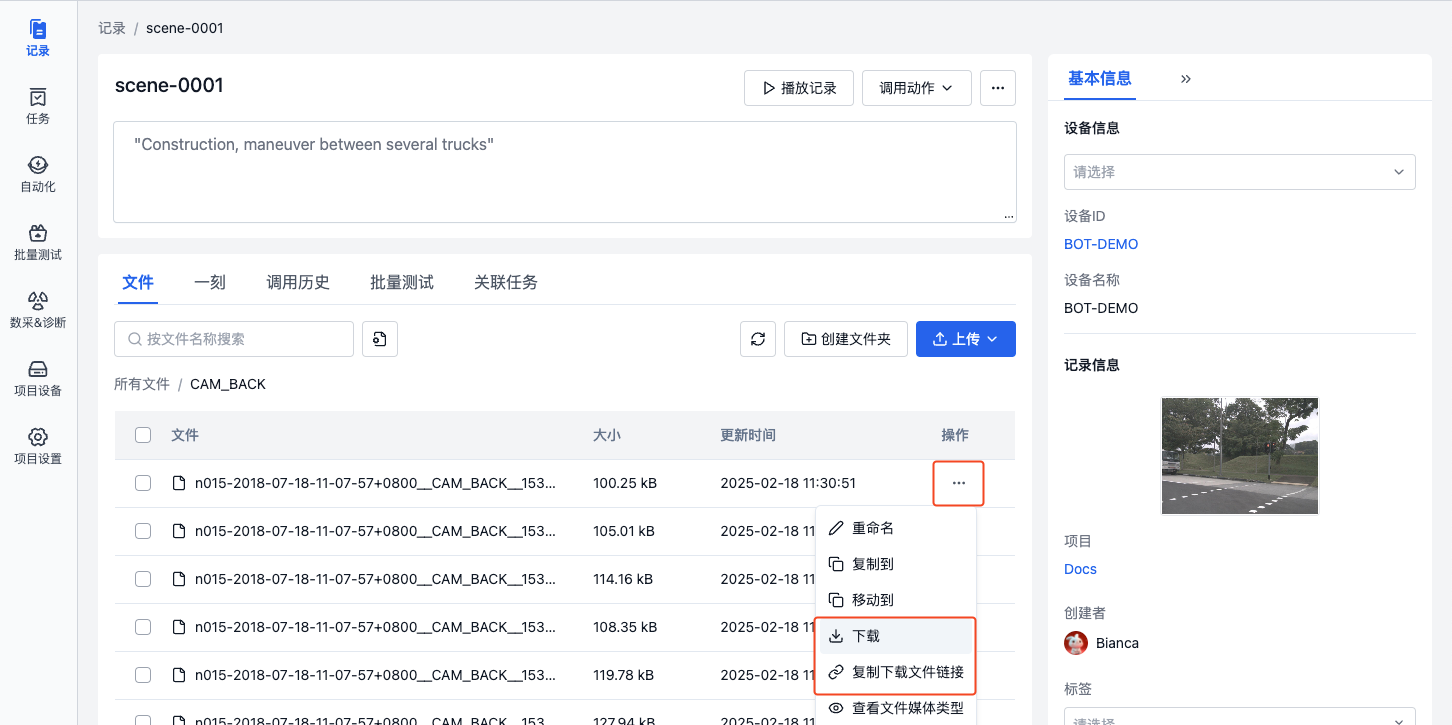This screenshot has width=1452, height=725.
Task: Check the box for the 119.78 kB file
Action: [x=143, y=675]
